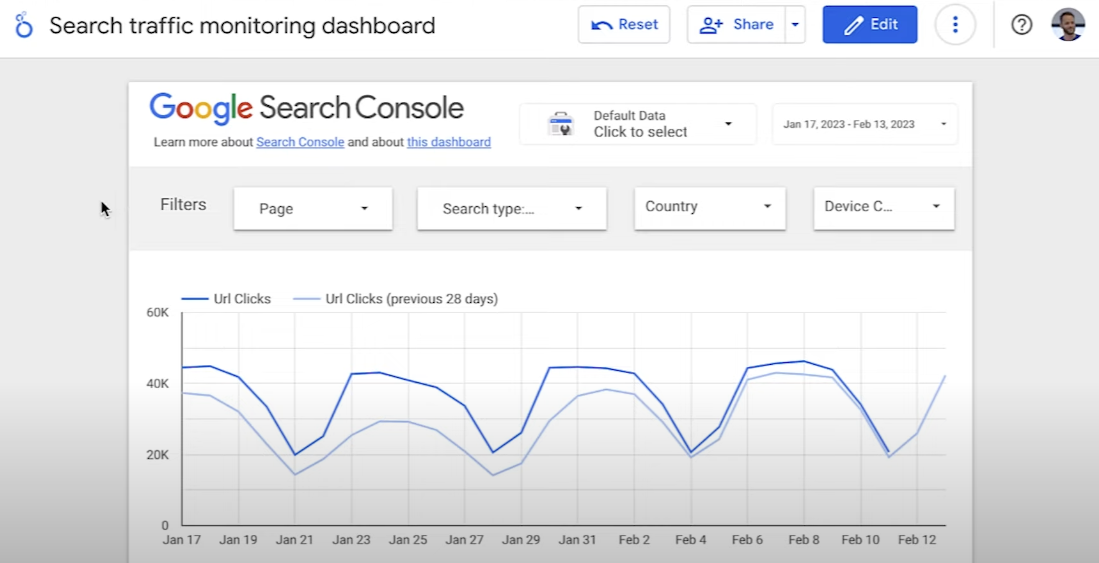The height and width of the screenshot is (563, 1099).
Task: Expand the Page filter dropdown
Action: pos(313,208)
